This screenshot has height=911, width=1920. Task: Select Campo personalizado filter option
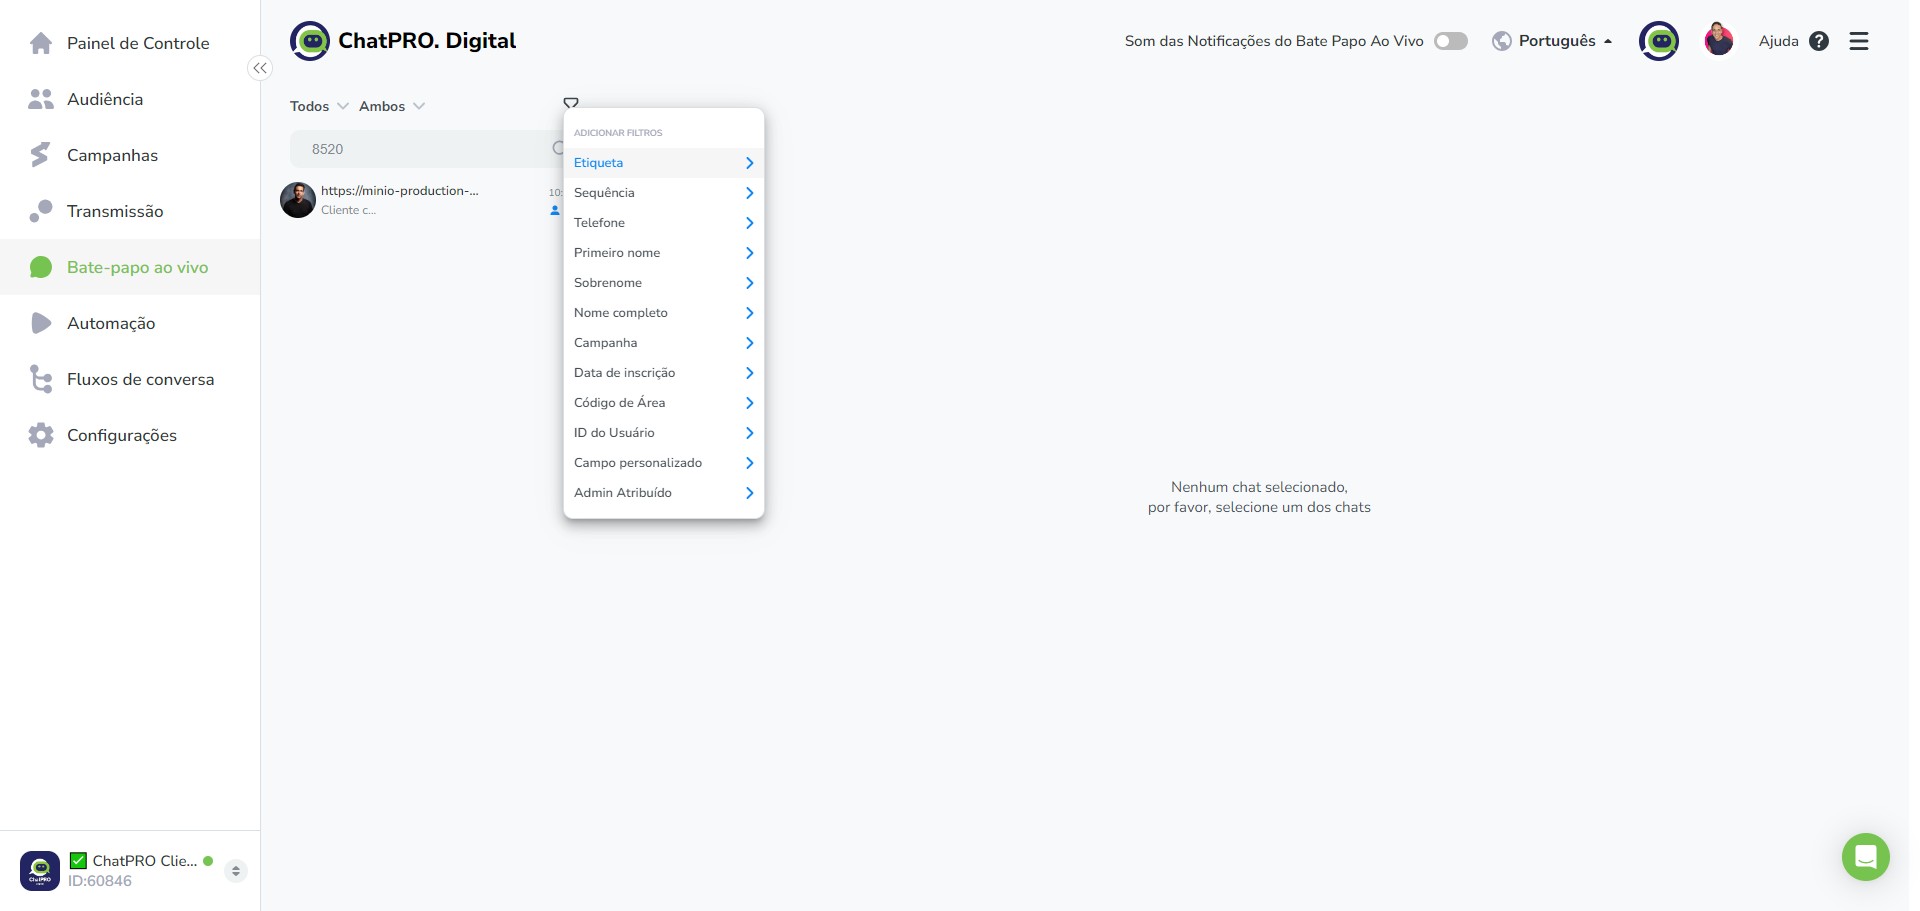pos(664,463)
